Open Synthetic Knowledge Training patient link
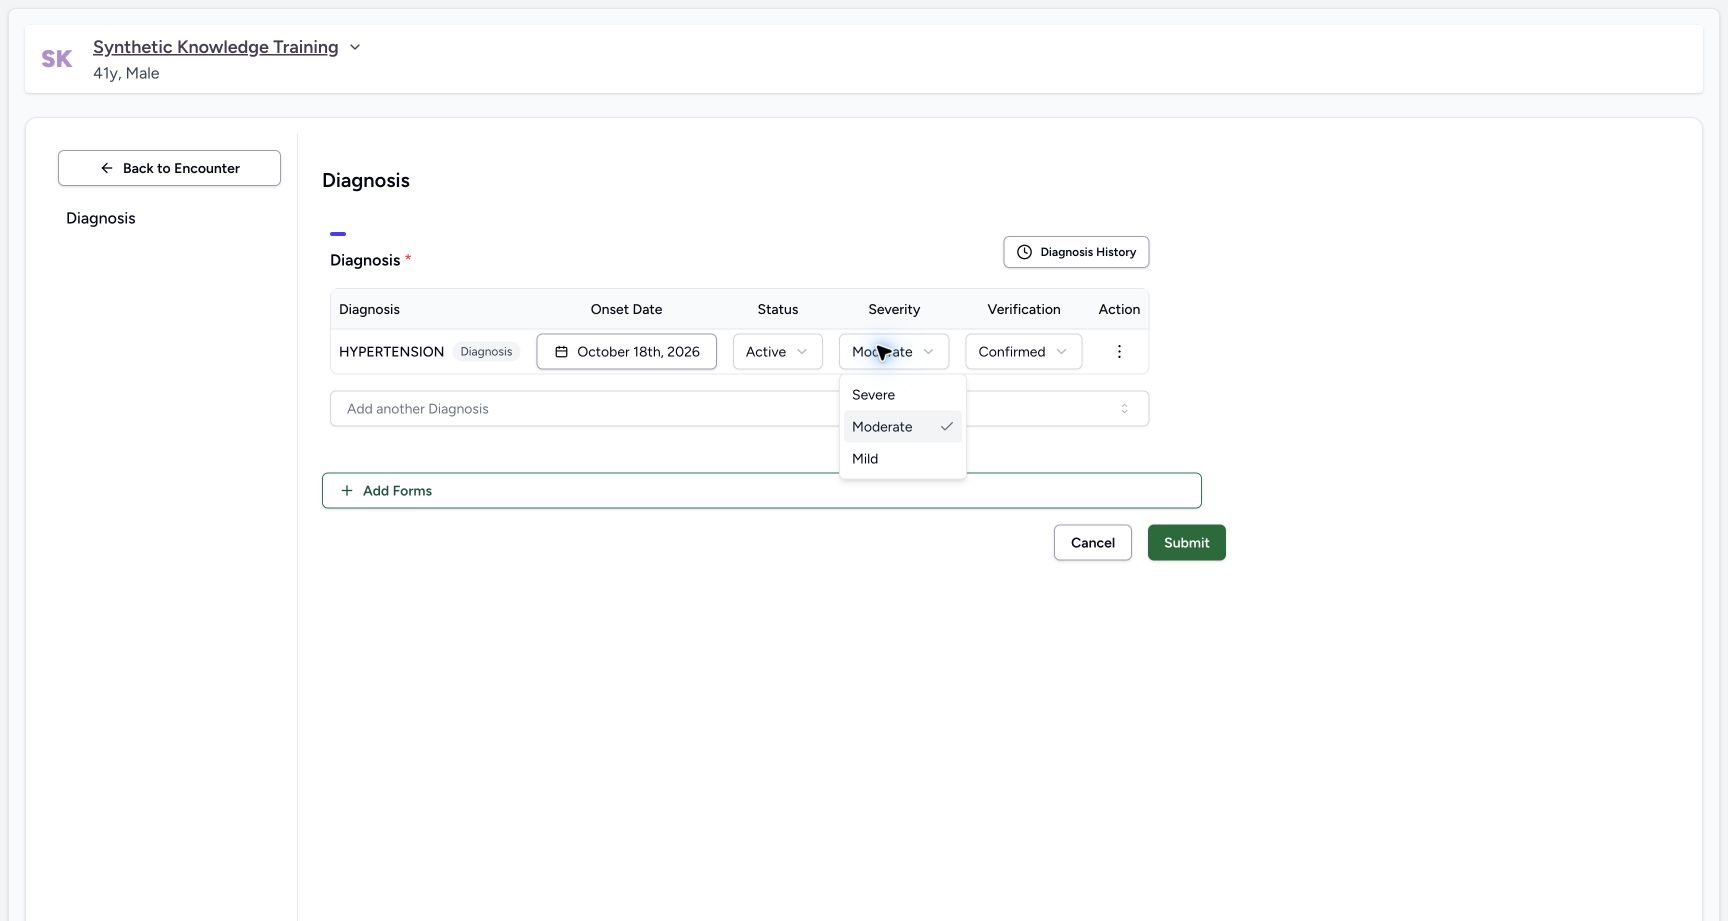 pos(215,47)
